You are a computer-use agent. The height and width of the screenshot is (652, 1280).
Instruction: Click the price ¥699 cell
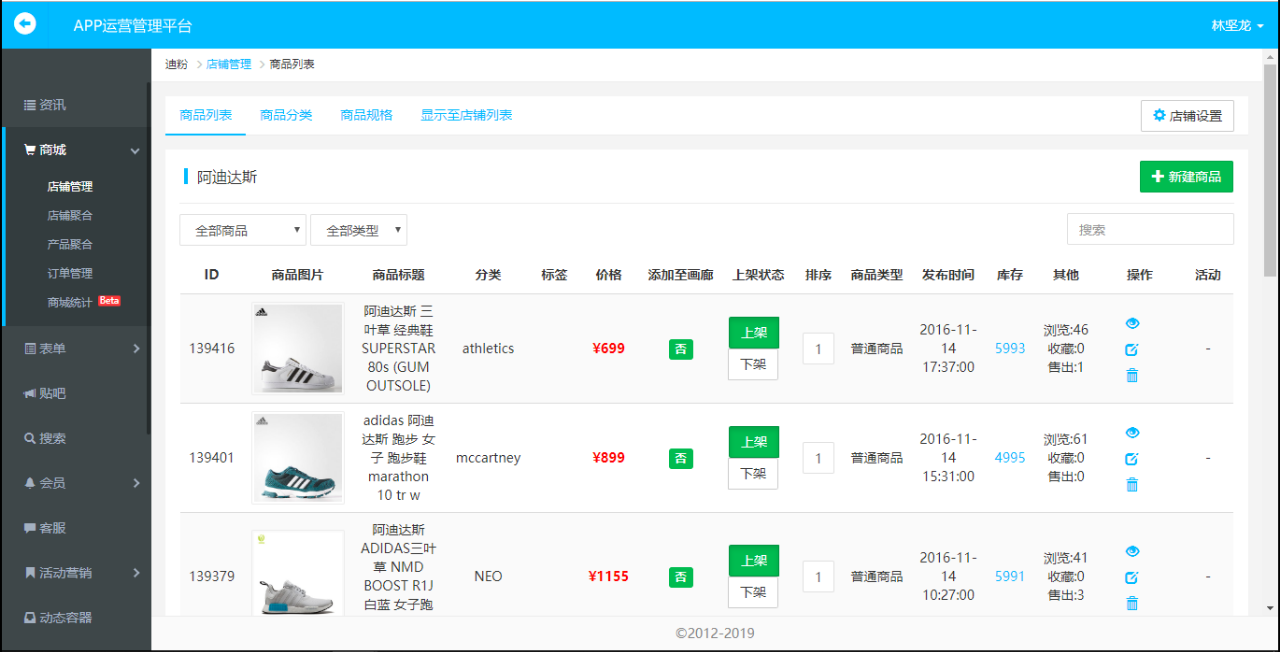[608, 349]
